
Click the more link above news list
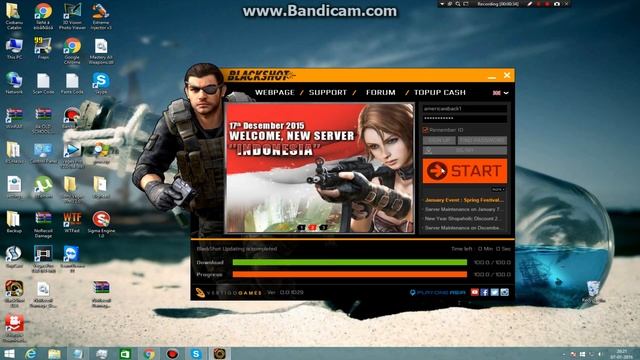[498, 190]
